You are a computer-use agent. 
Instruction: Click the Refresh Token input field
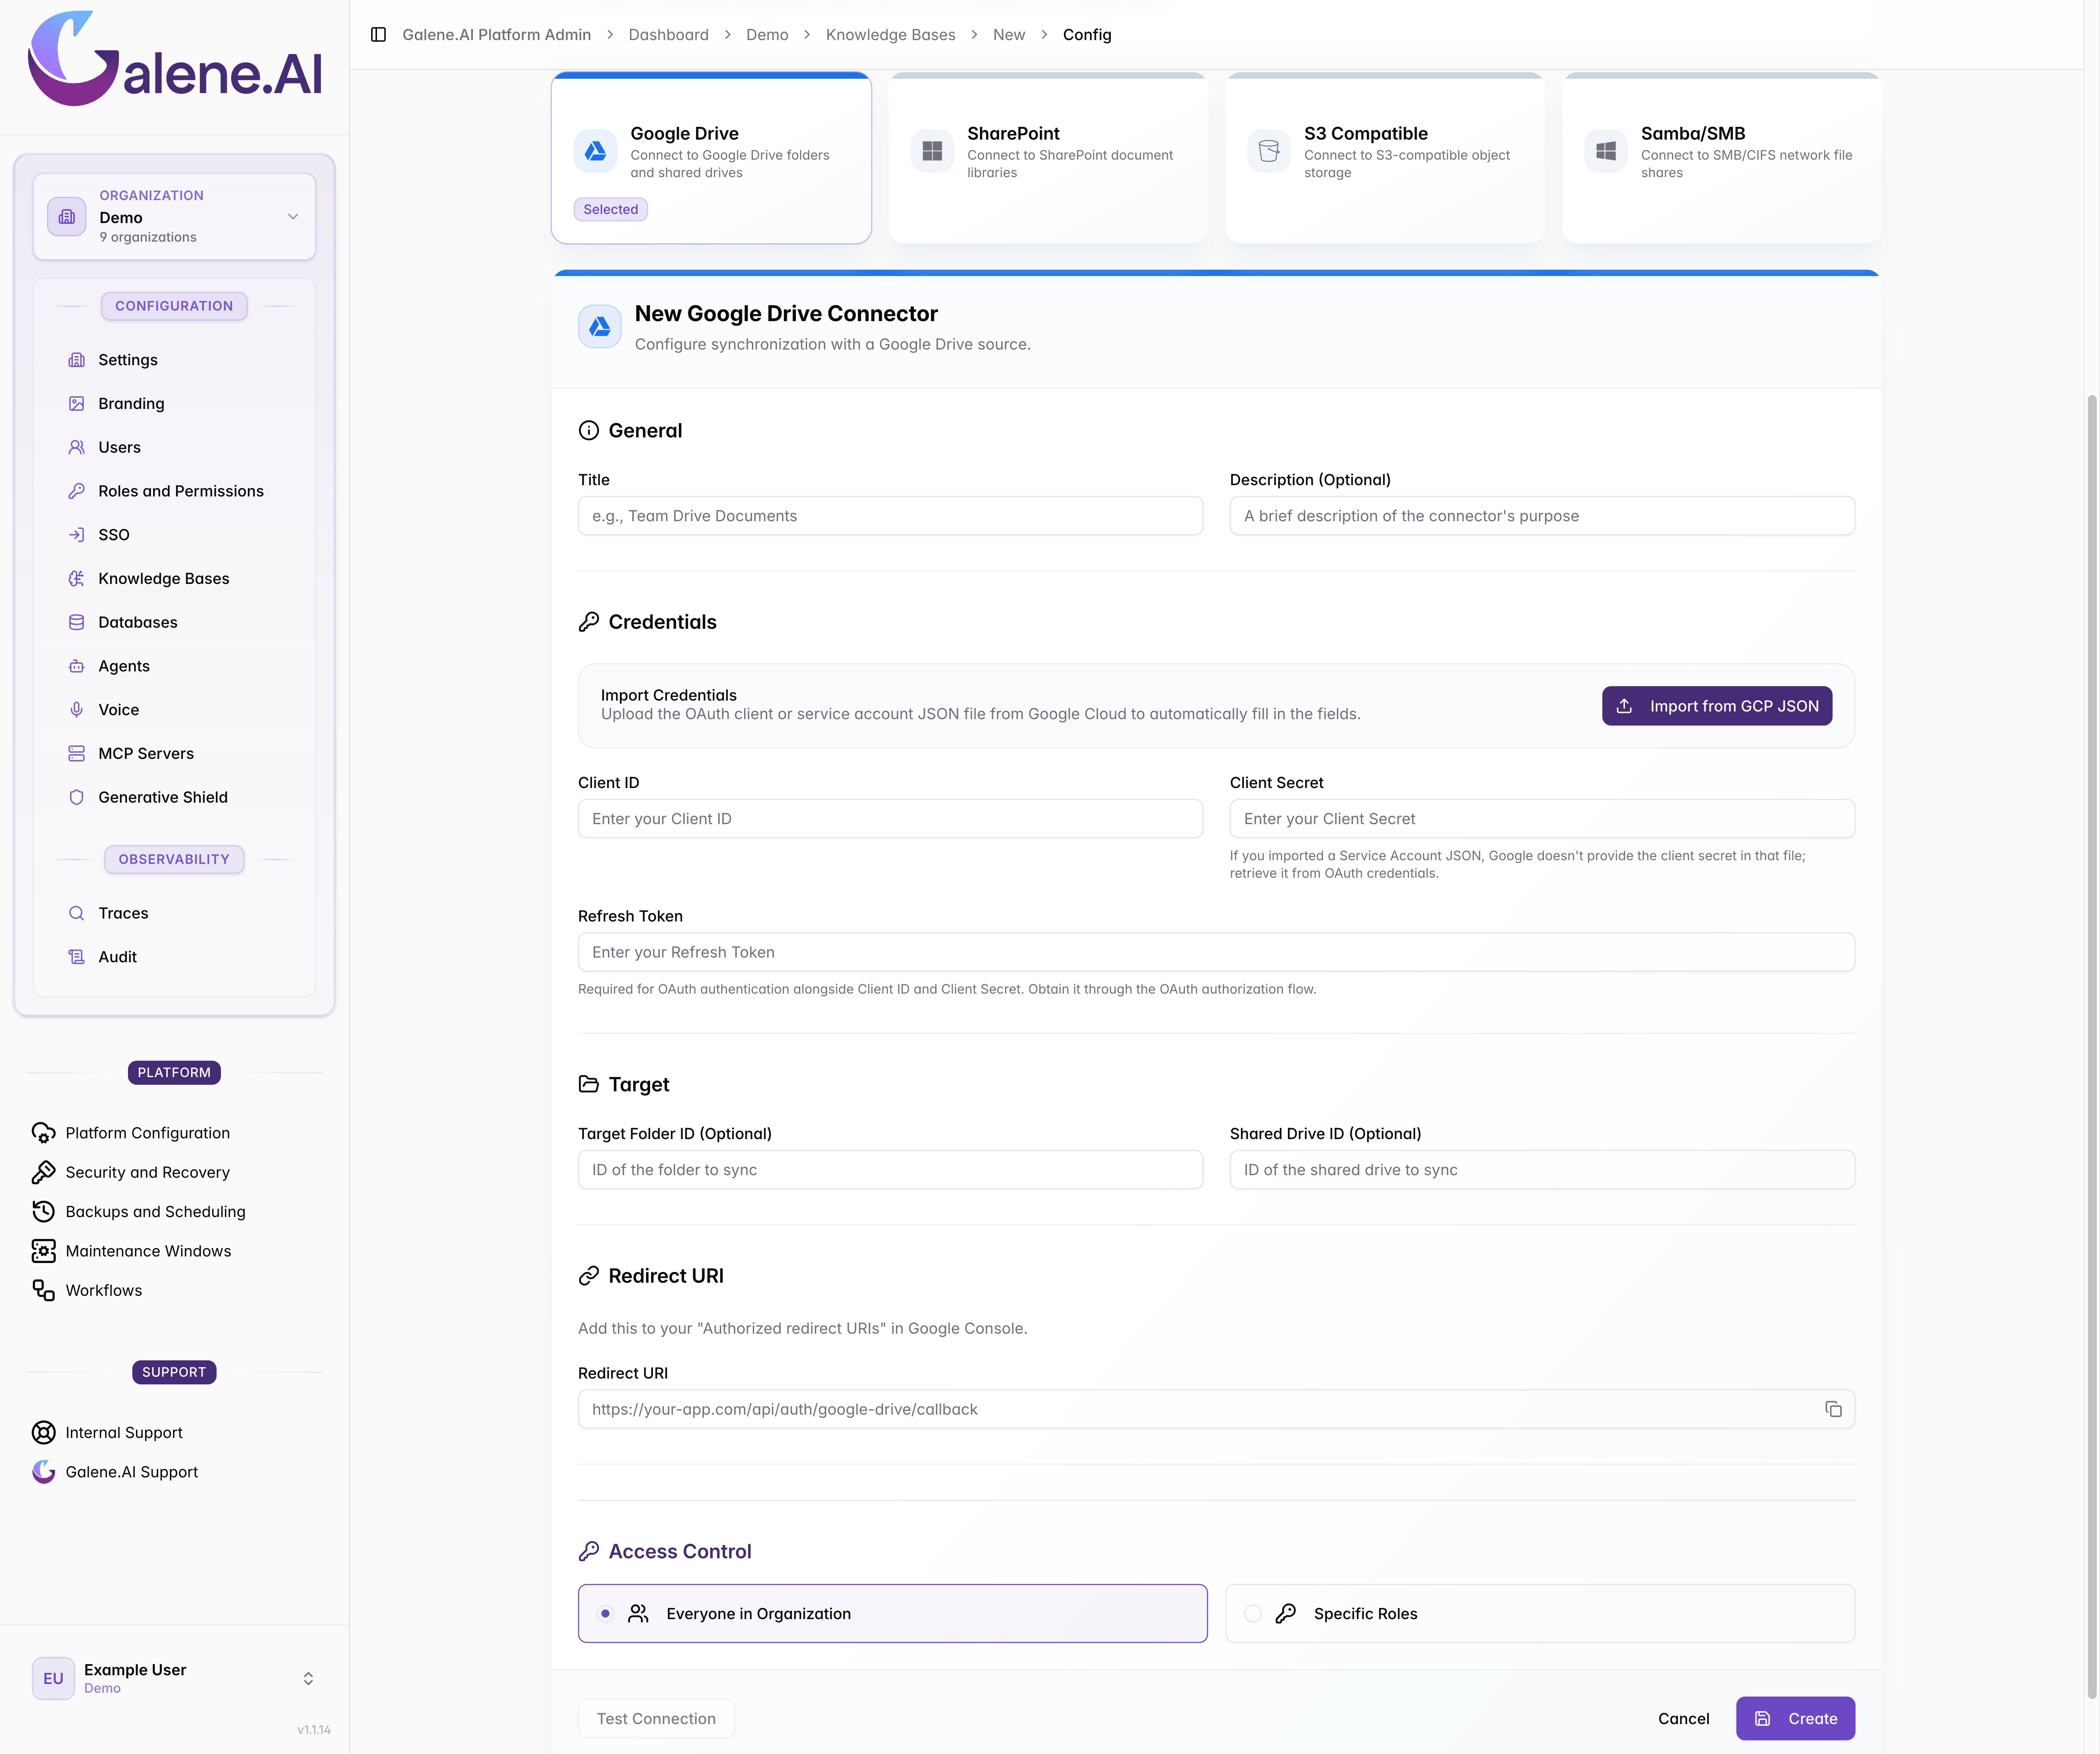(1216, 952)
